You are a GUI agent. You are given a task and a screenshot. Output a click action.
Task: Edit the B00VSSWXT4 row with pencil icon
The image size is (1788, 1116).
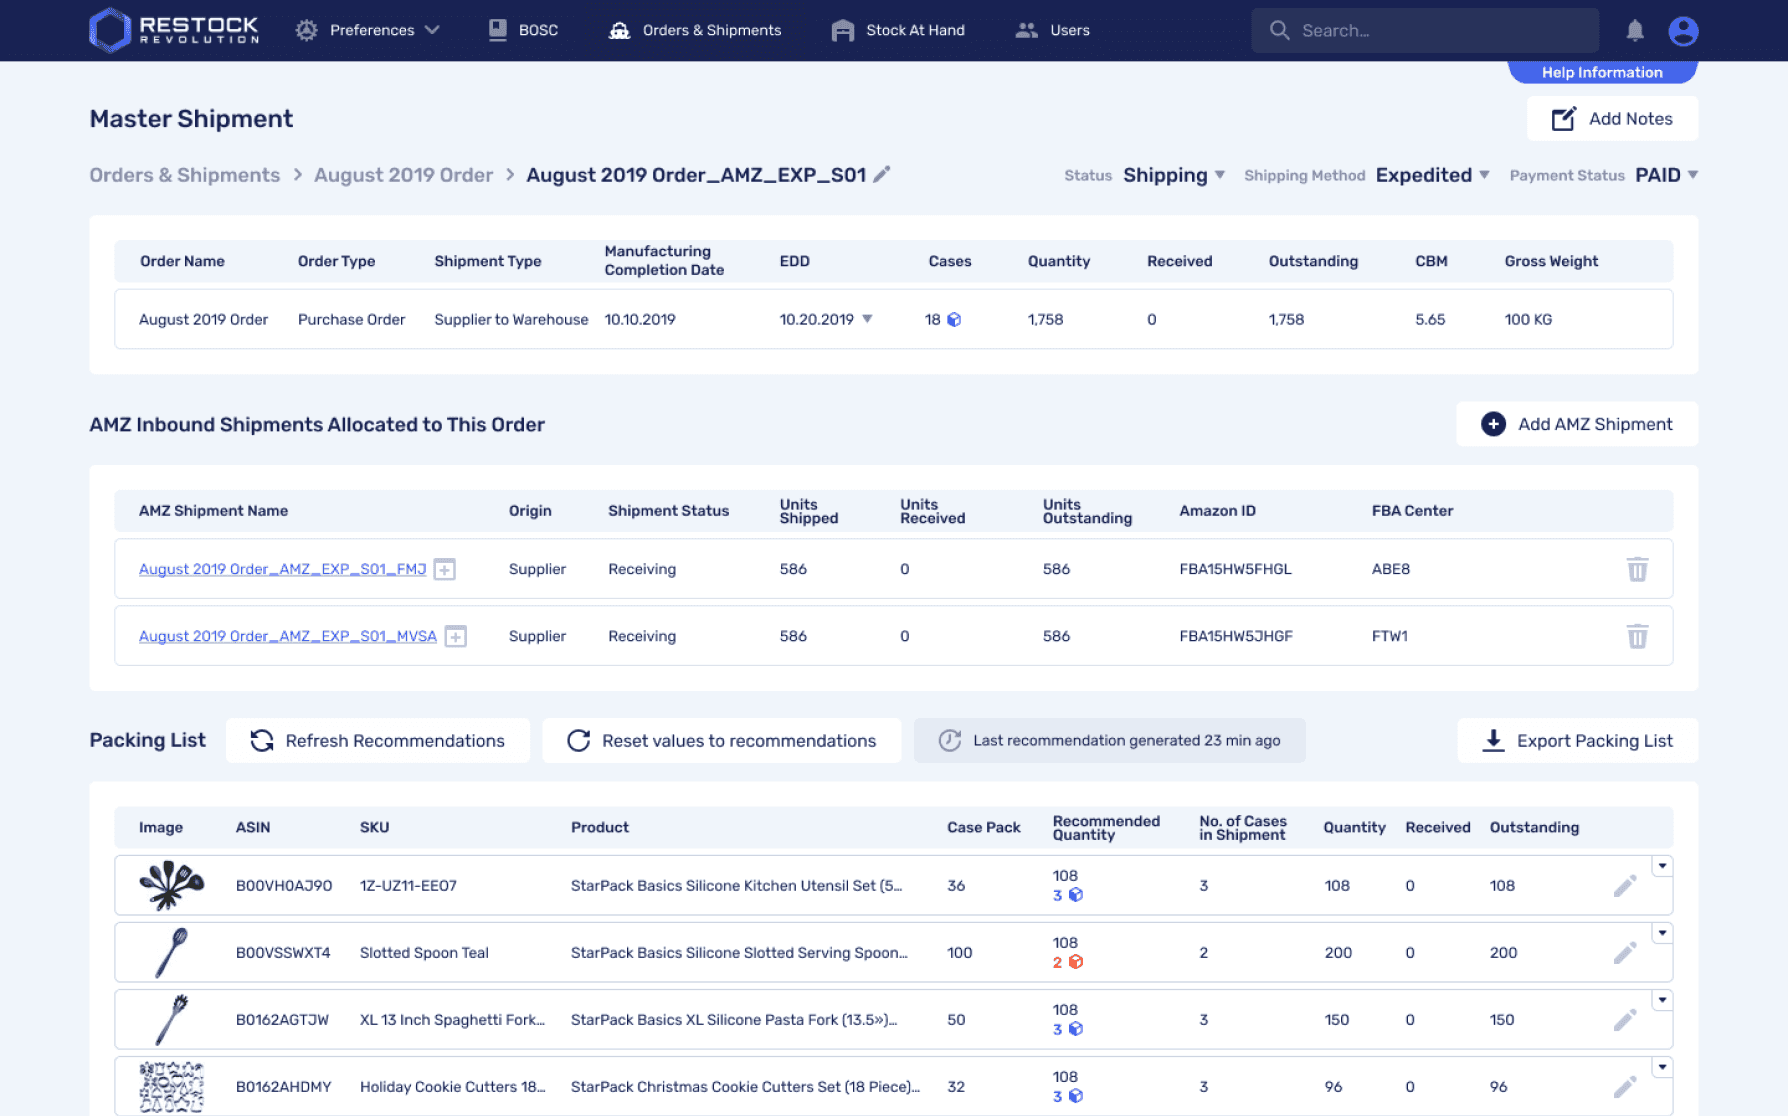[1625, 953]
